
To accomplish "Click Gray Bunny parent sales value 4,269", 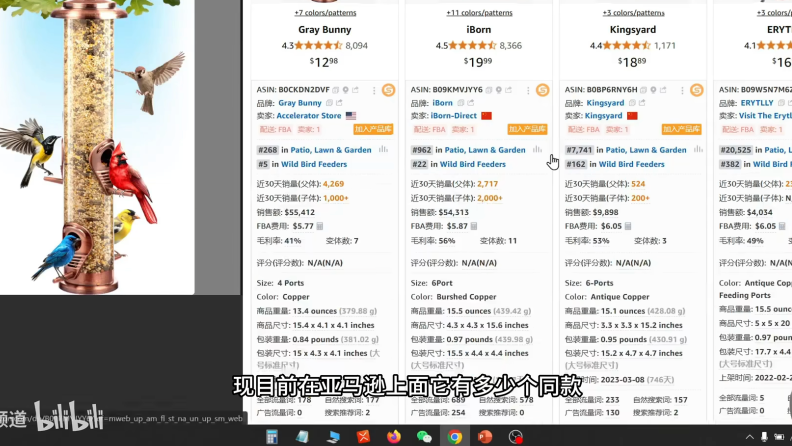I will (x=333, y=184).
